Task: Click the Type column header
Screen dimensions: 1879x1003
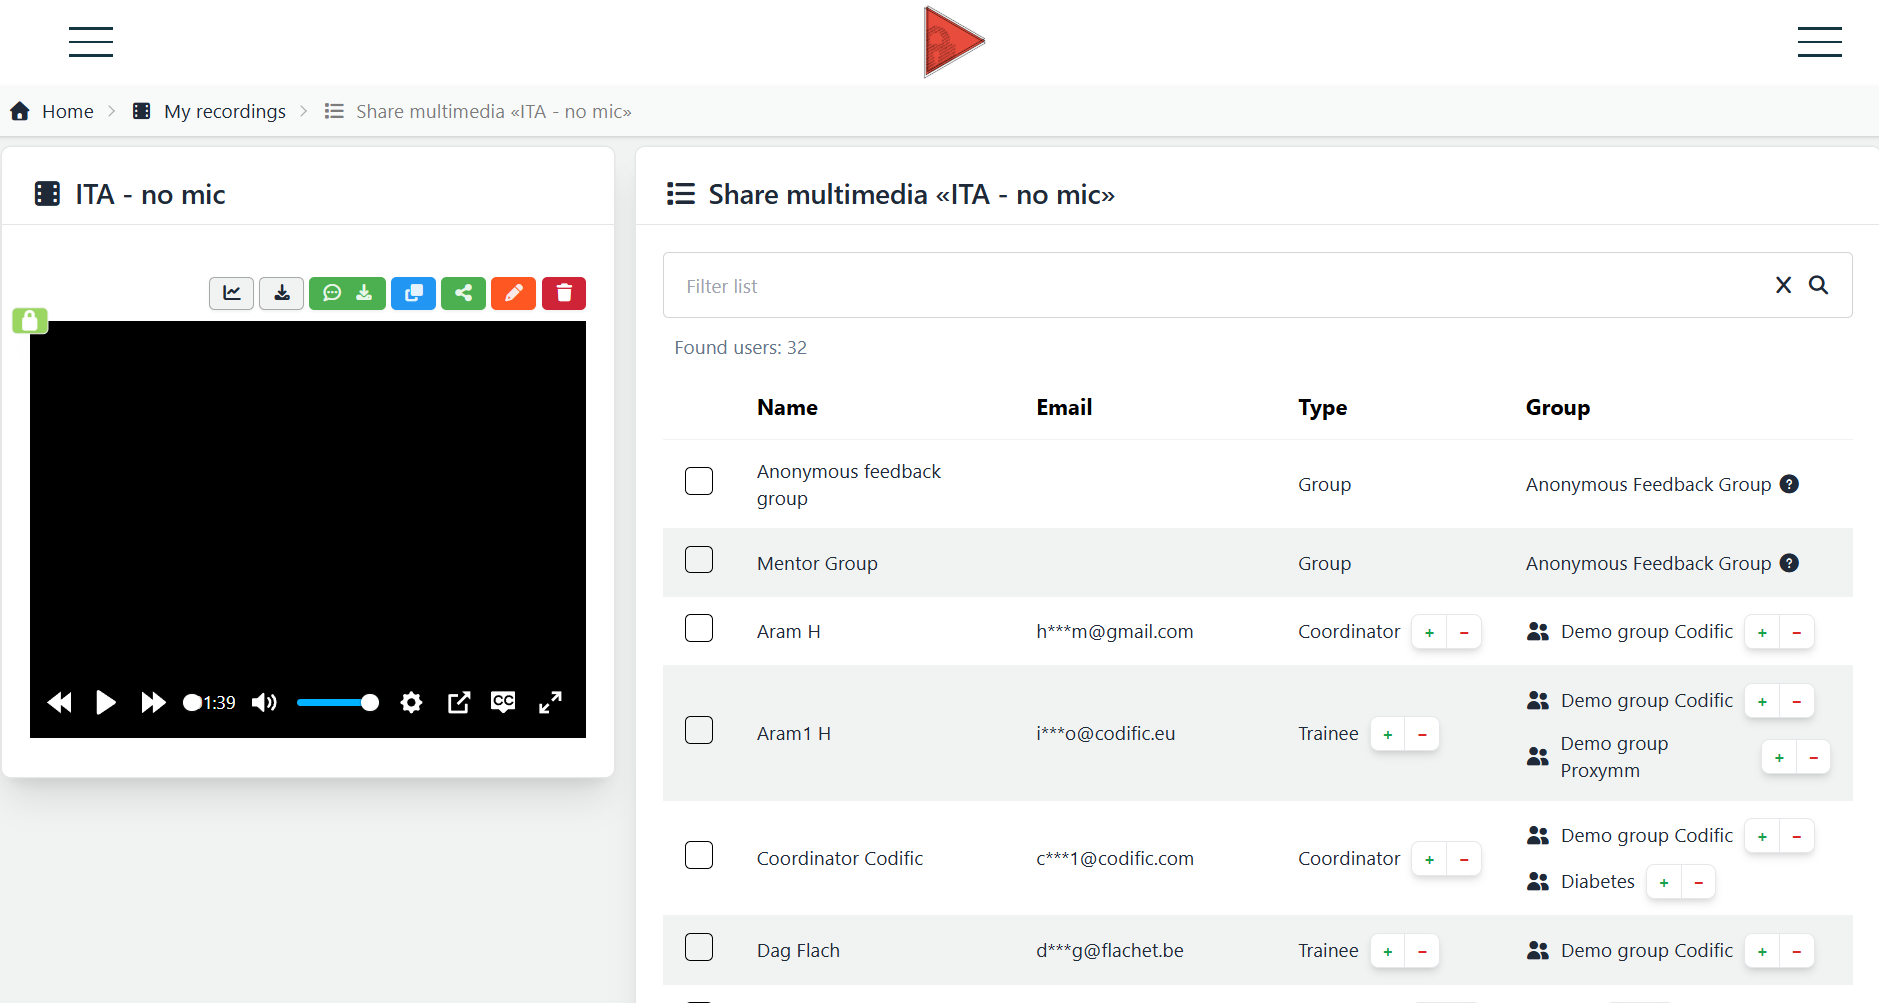Action: pos(1322,407)
